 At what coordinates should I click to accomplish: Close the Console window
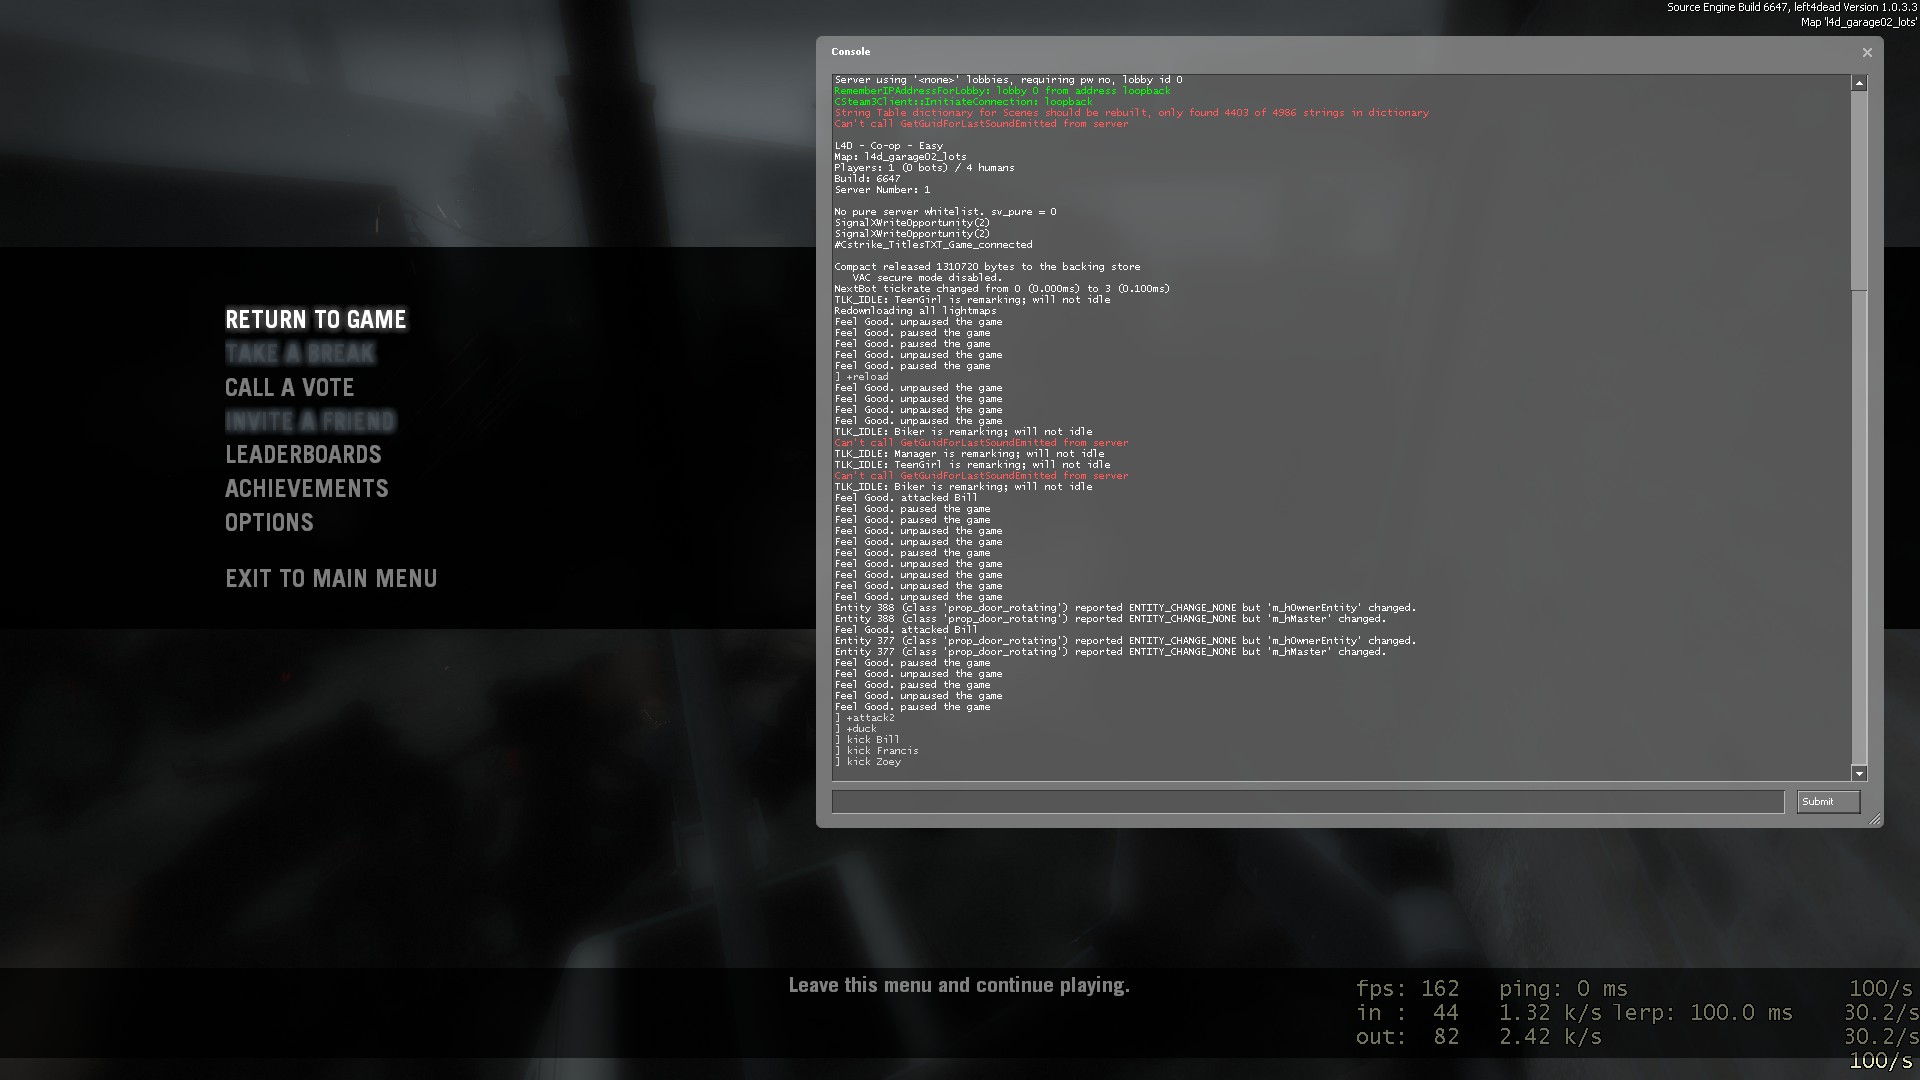click(x=1866, y=53)
